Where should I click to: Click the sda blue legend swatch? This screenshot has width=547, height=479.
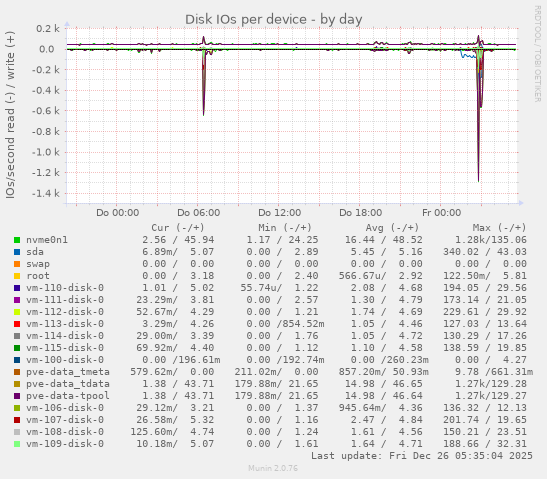(x=17, y=252)
